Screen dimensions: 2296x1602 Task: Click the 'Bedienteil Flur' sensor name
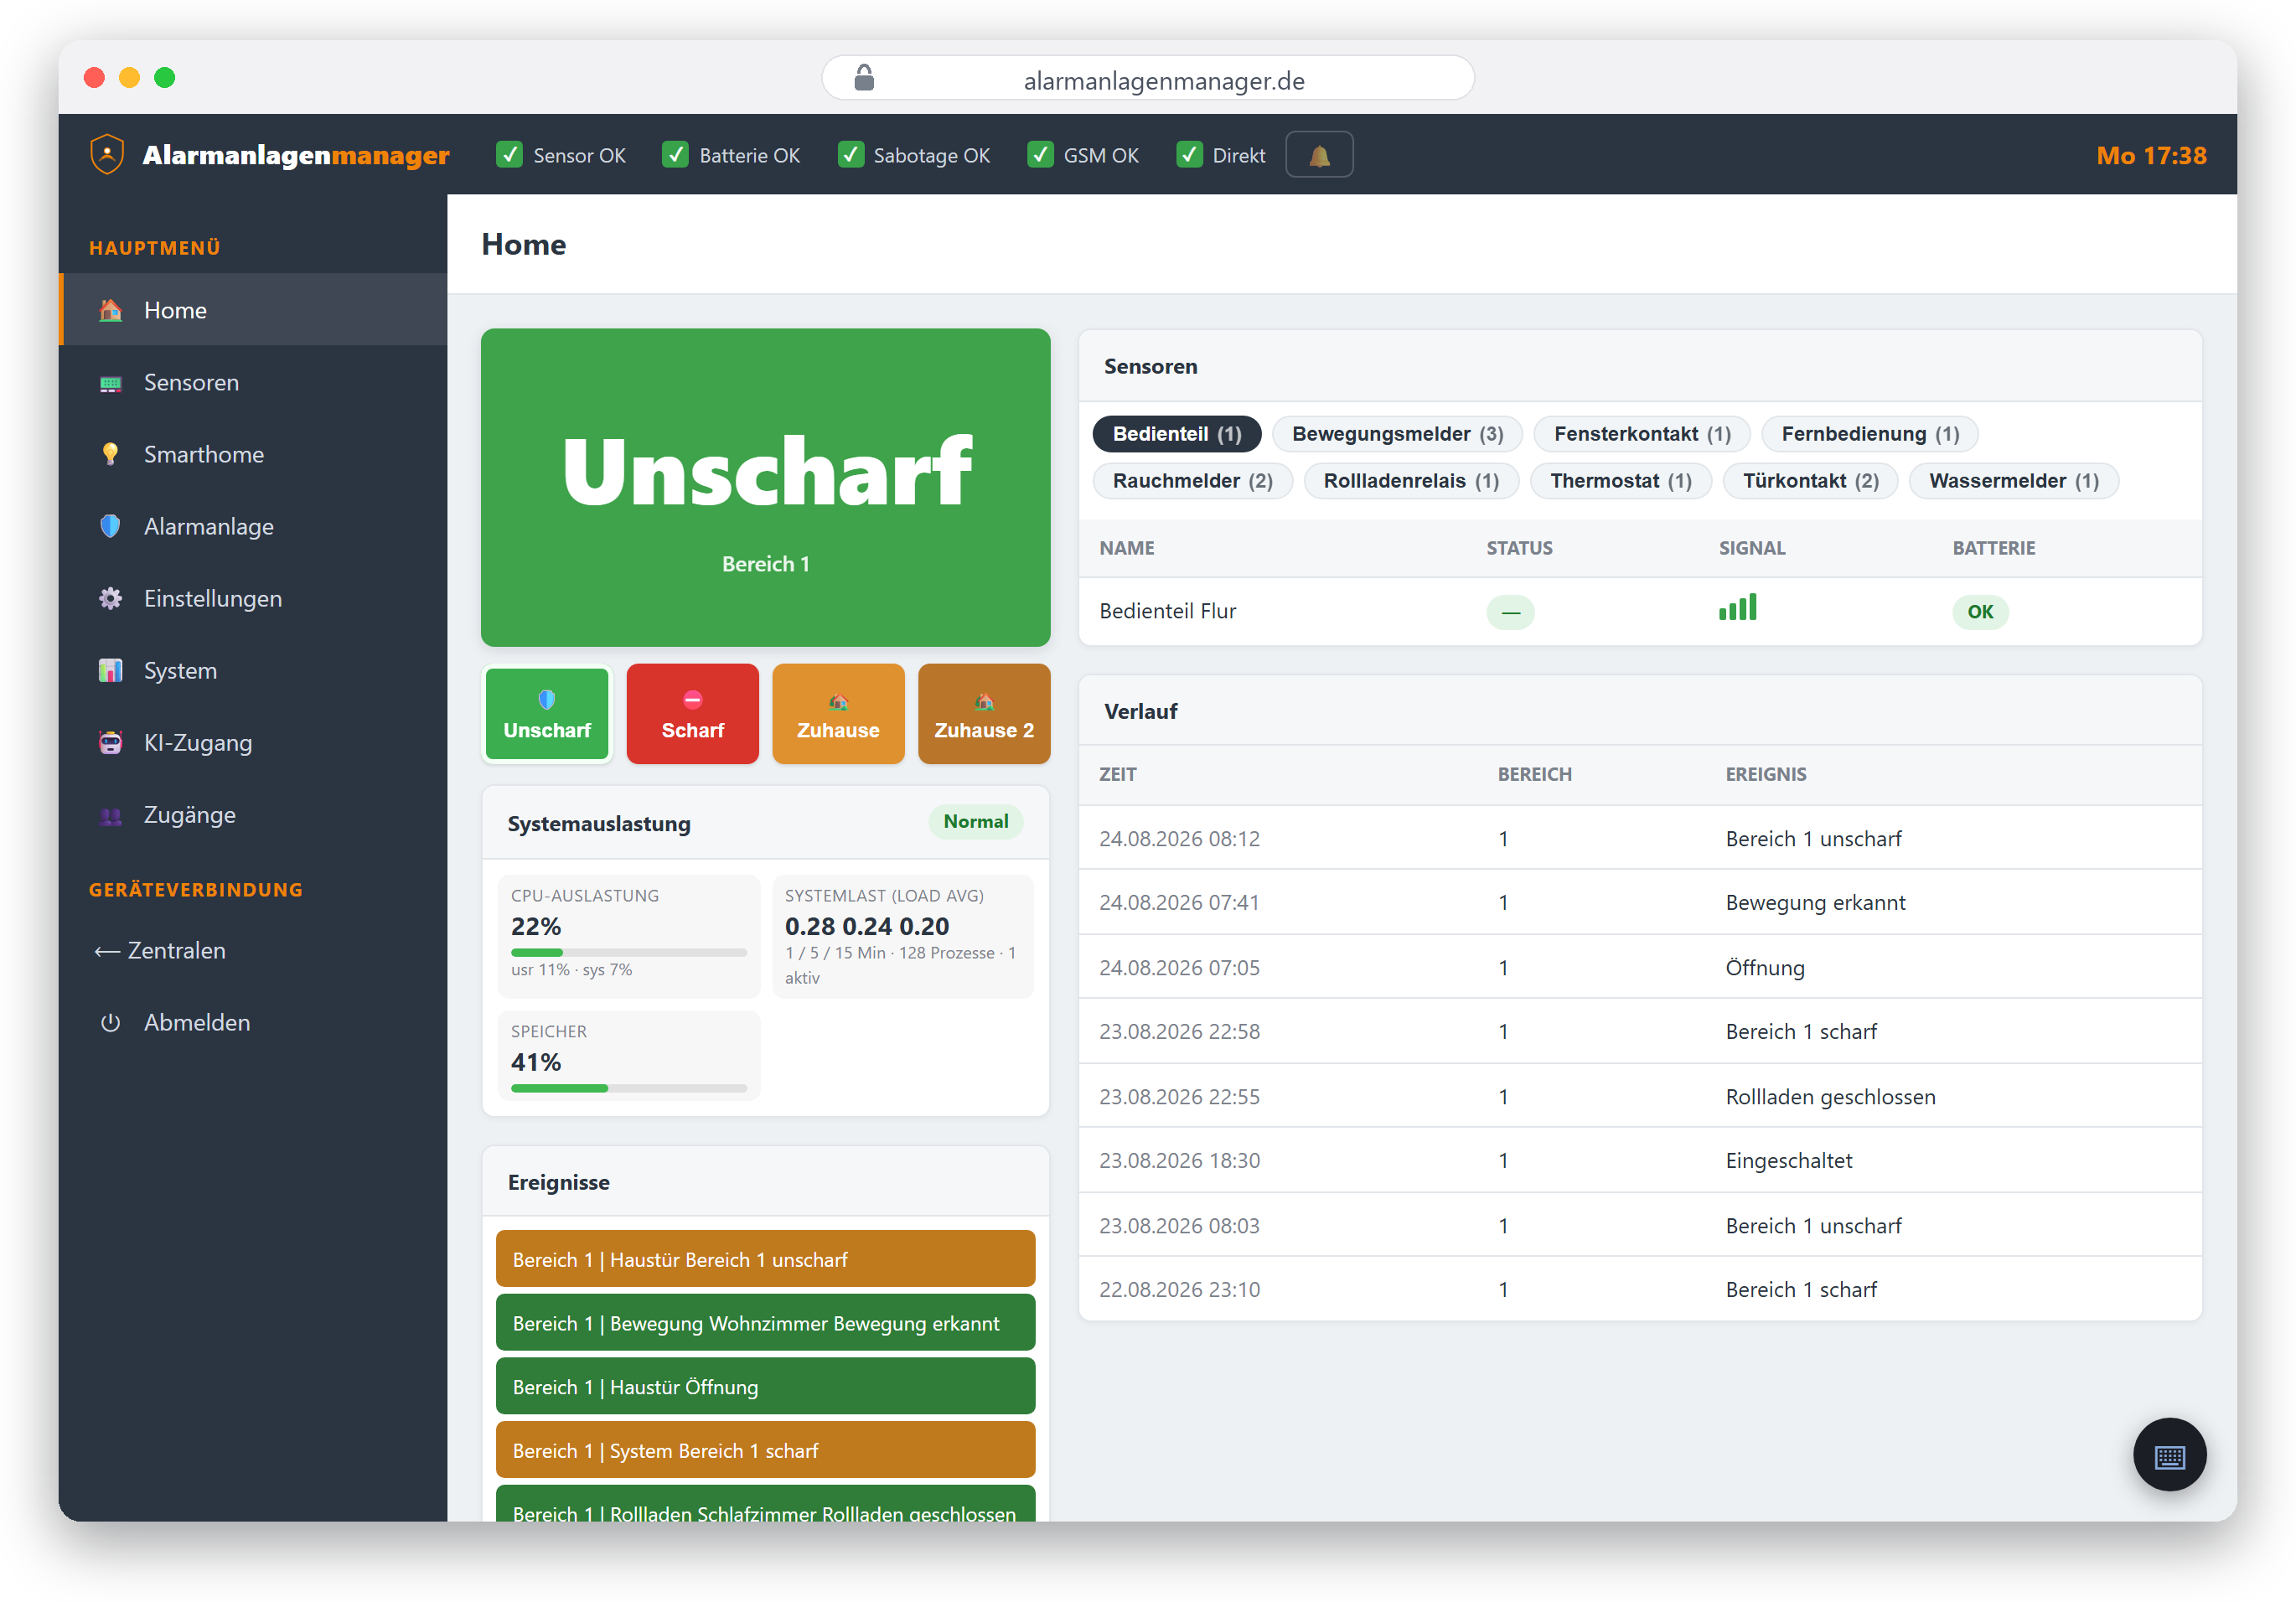click(x=1167, y=611)
